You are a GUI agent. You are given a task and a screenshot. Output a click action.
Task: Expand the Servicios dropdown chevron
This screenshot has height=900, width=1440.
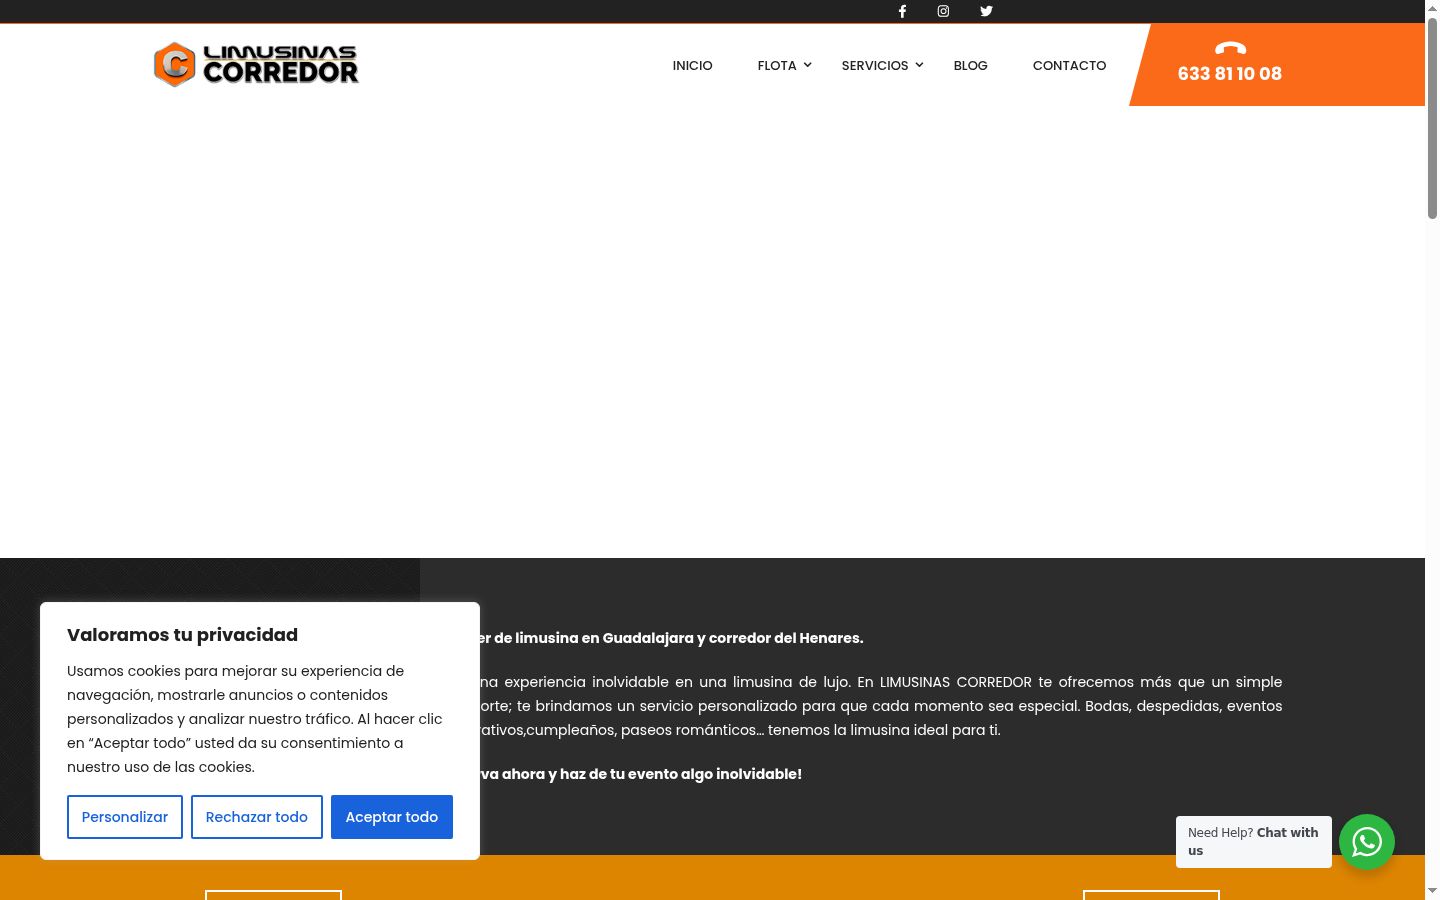click(920, 65)
